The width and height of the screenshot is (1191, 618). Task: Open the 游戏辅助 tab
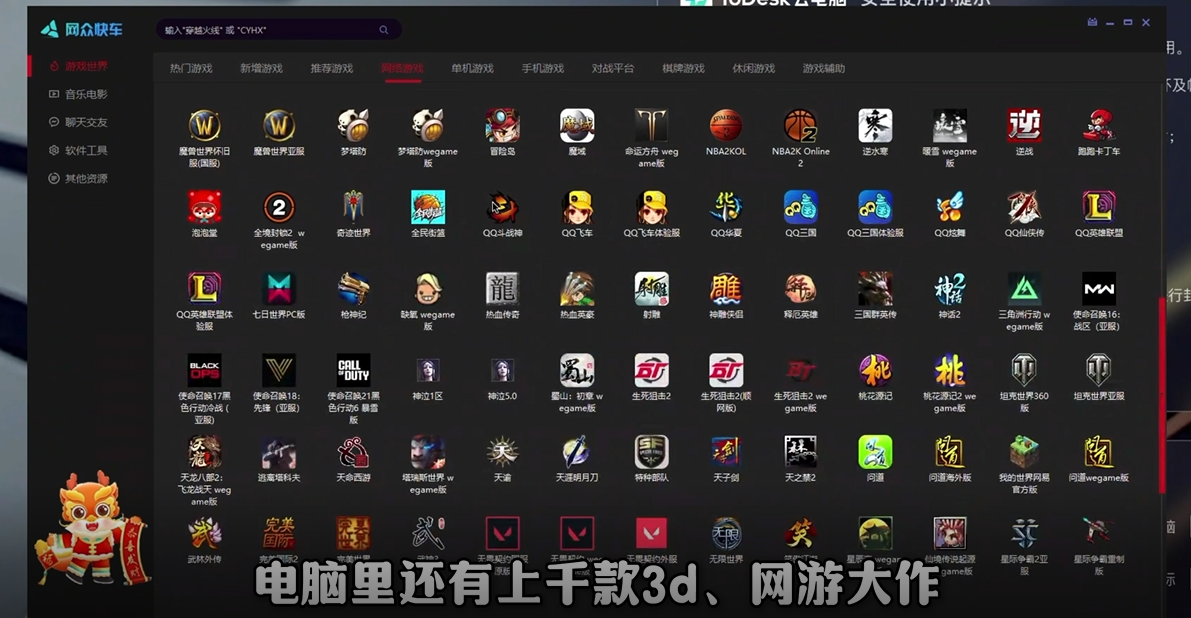(824, 68)
